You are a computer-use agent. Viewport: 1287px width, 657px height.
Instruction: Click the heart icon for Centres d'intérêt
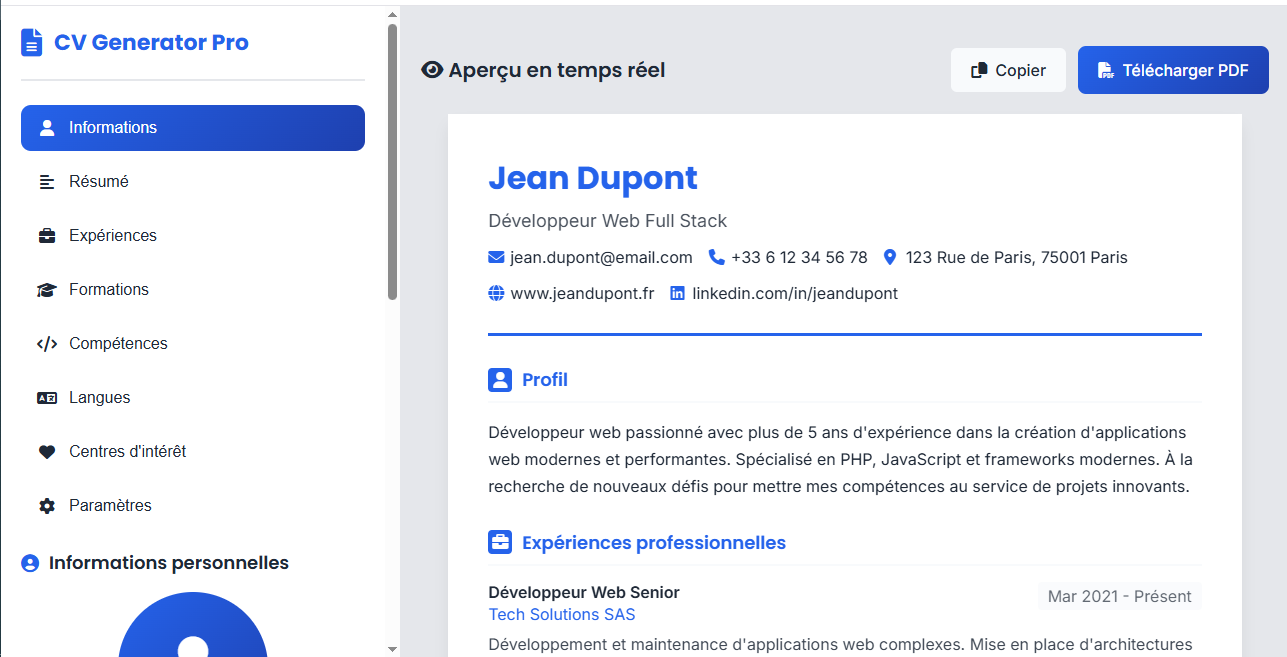coord(46,451)
